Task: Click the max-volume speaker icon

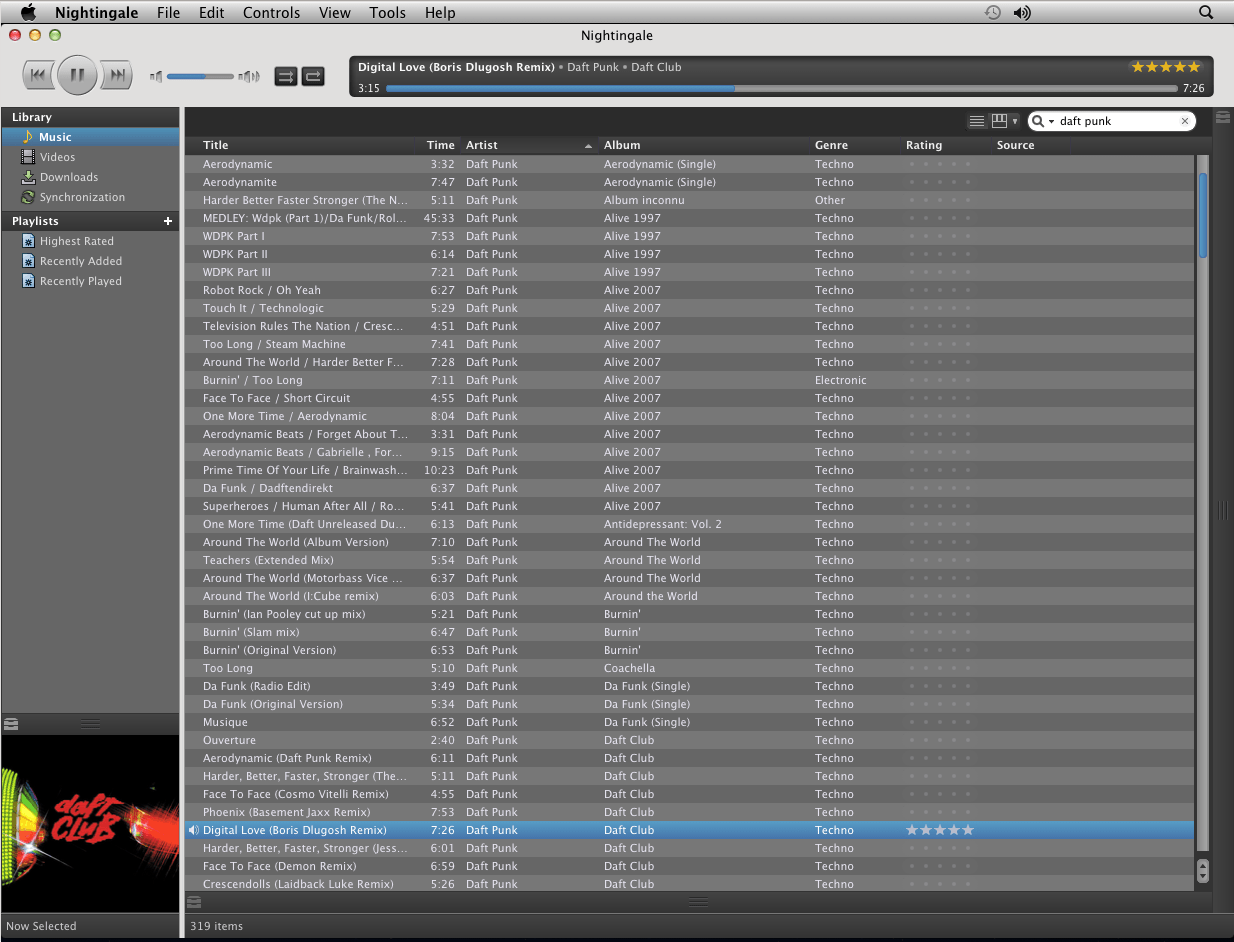Action: click(x=249, y=76)
